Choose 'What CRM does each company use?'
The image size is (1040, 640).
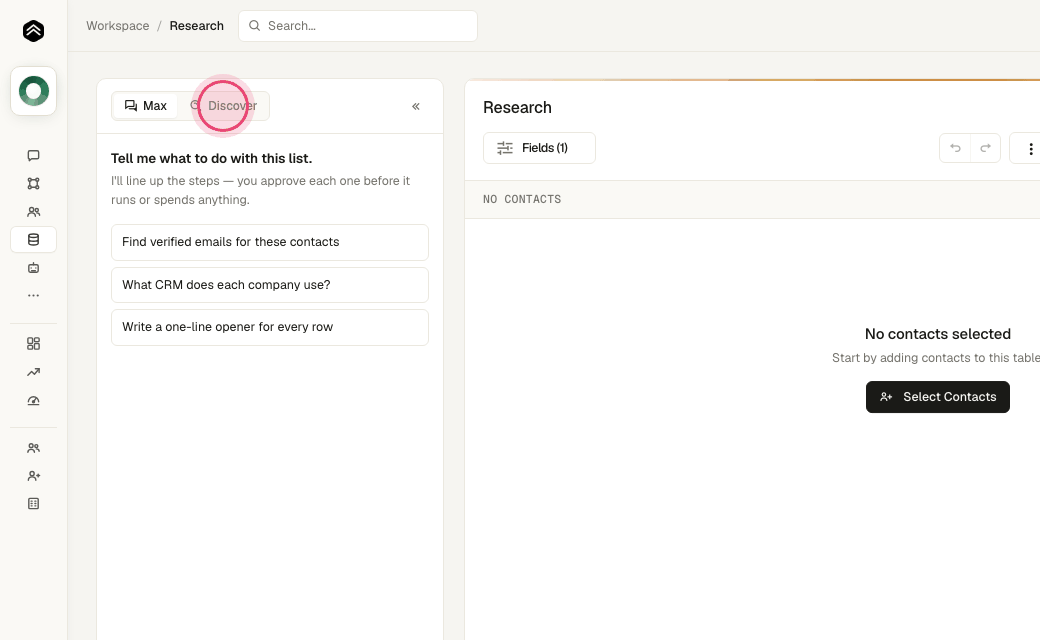click(270, 285)
